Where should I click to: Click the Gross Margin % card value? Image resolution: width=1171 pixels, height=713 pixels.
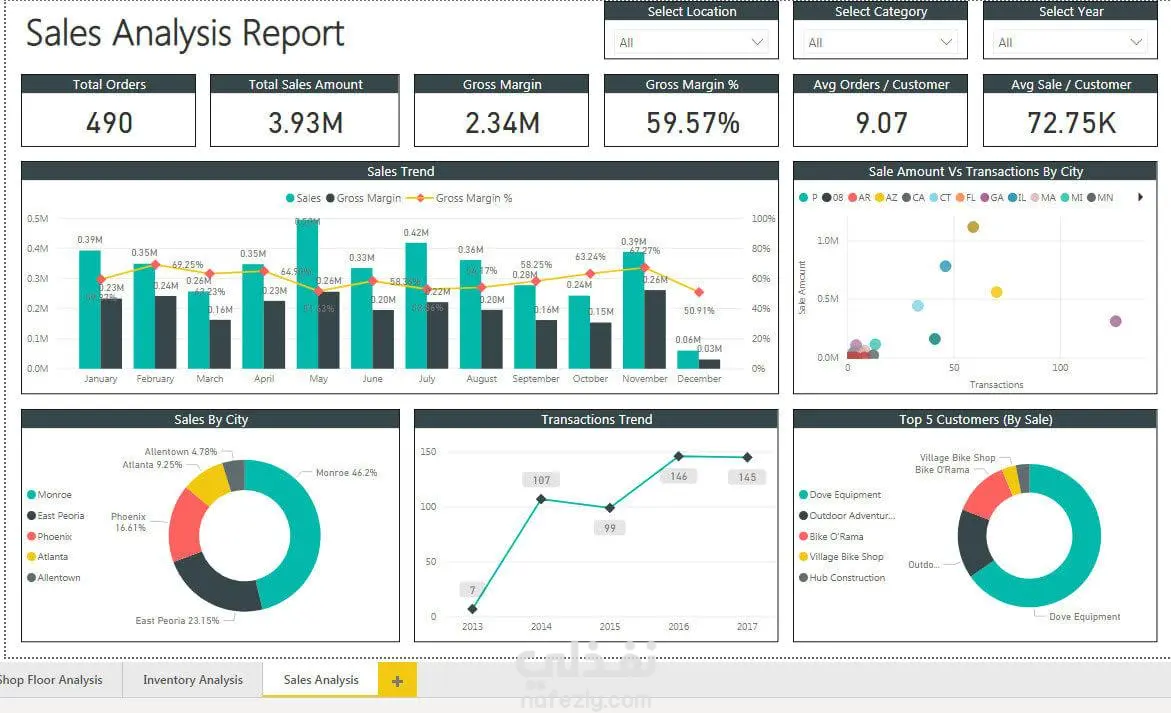(692, 123)
